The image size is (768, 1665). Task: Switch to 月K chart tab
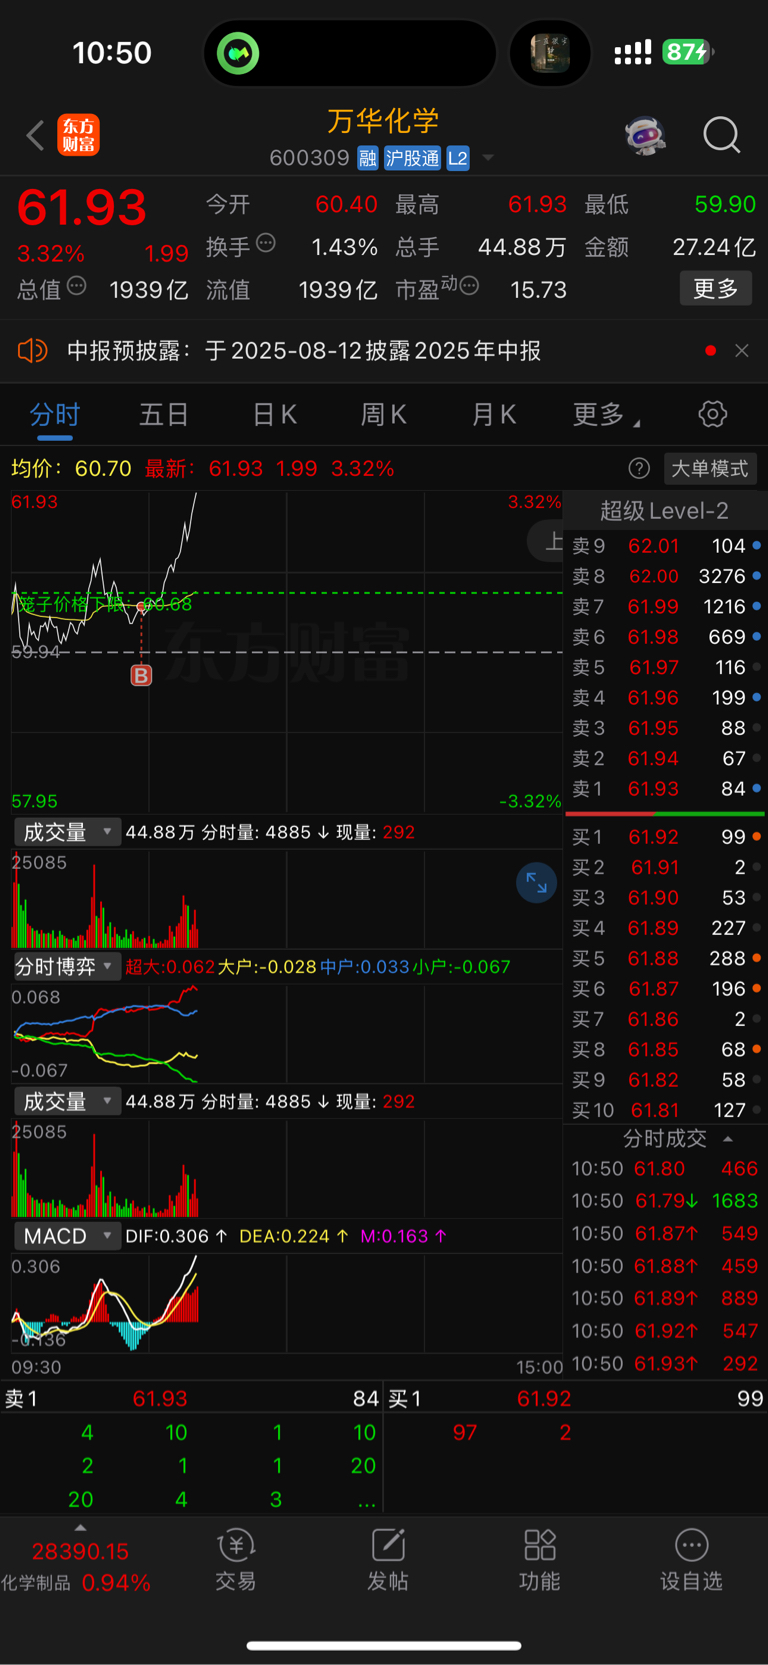tap(494, 414)
